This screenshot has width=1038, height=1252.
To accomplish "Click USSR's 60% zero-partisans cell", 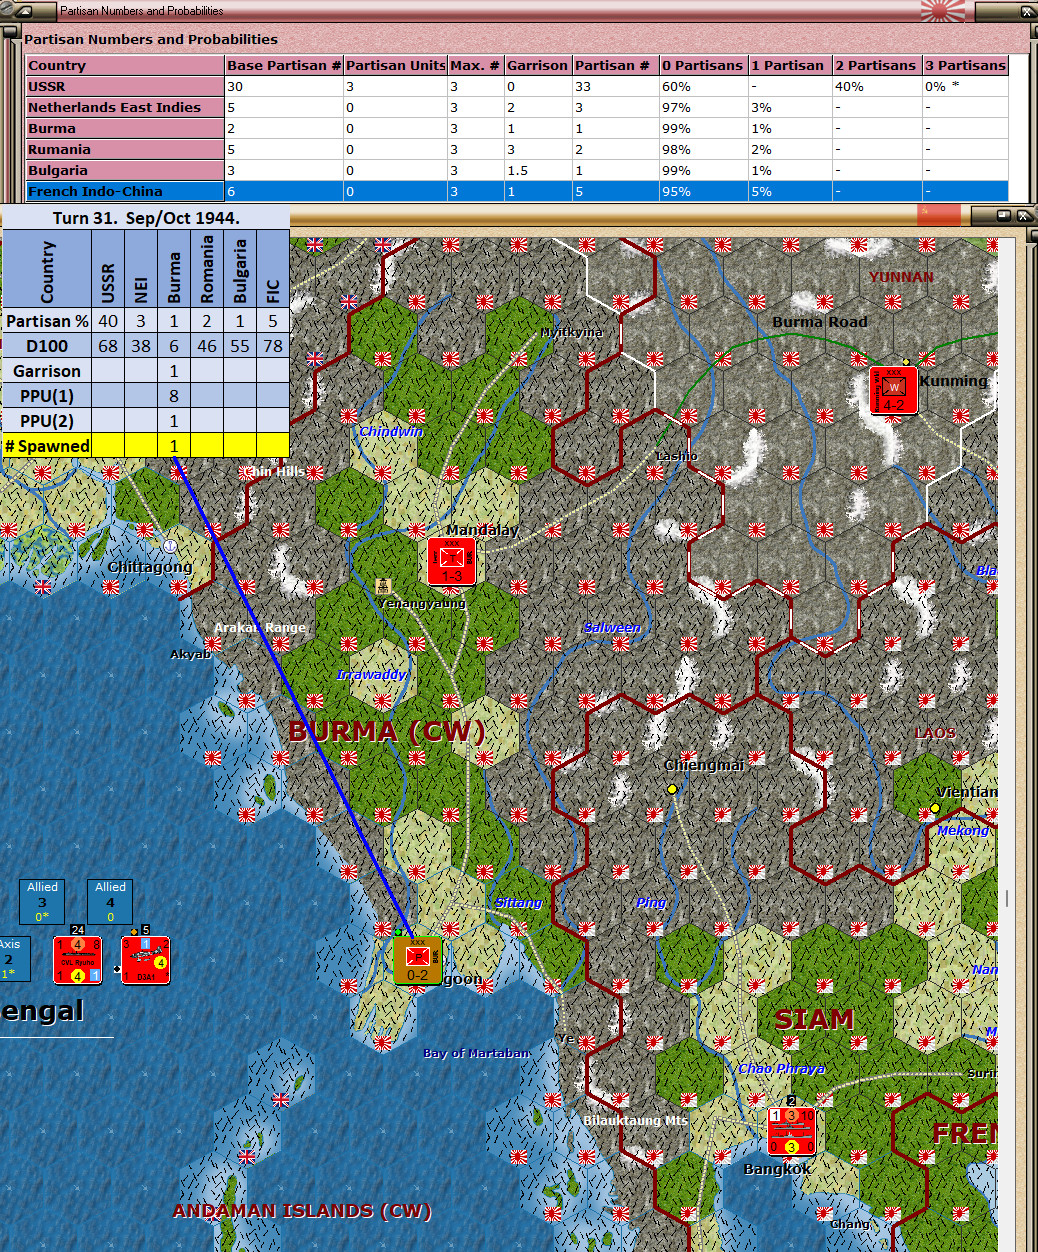I will (703, 86).
